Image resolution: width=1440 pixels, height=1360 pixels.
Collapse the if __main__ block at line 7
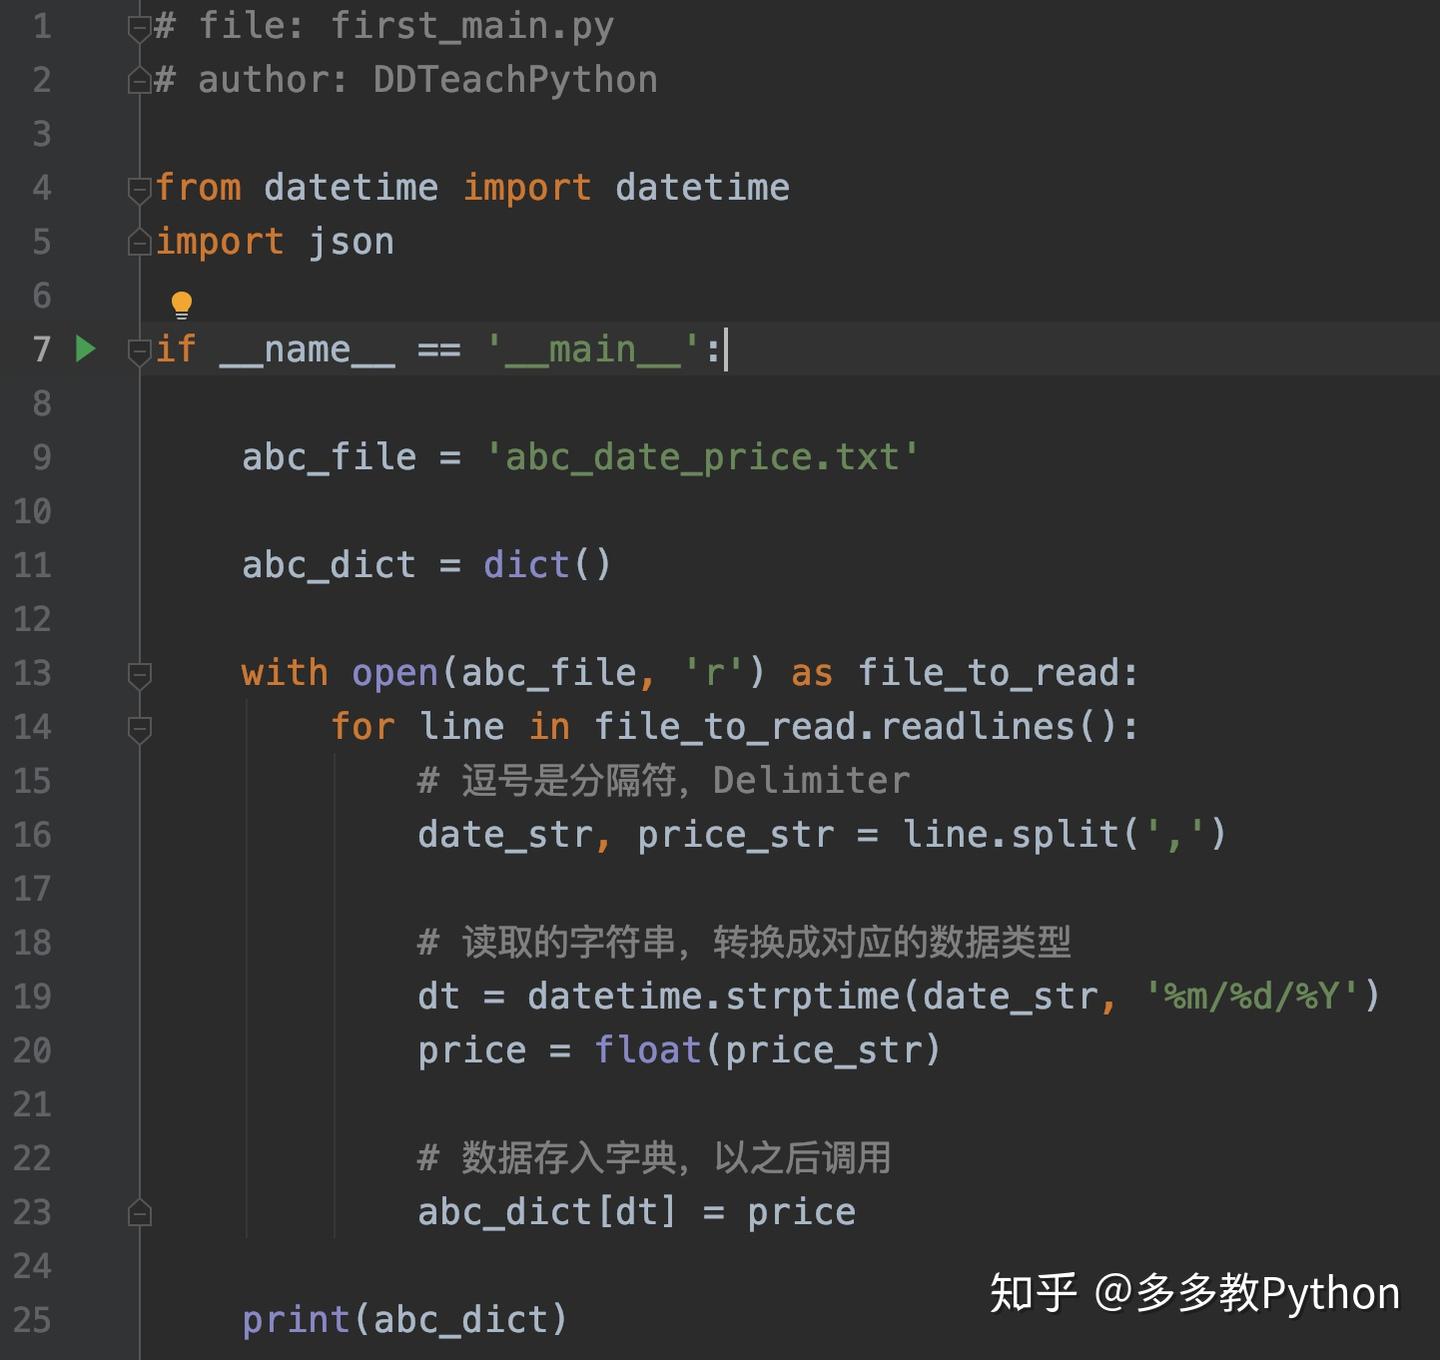(x=140, y=348)
